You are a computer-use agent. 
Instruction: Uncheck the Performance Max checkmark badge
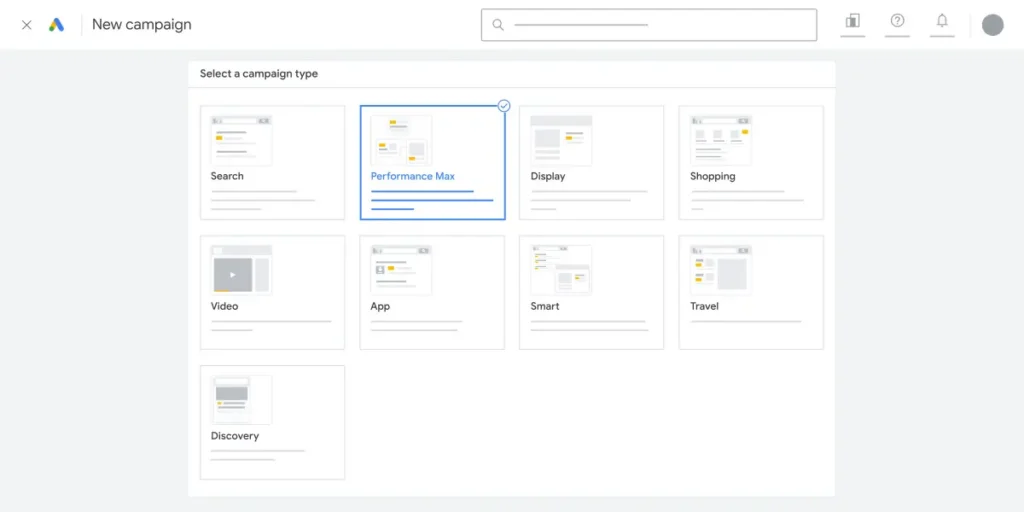(x=504, y=106)
